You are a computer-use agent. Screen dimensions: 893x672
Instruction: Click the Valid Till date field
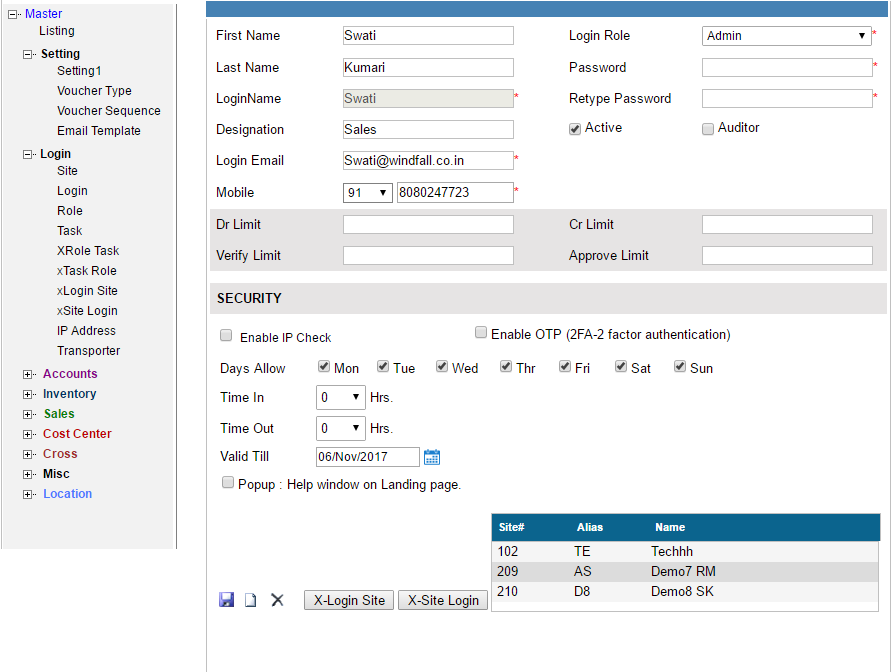[368, 457]
